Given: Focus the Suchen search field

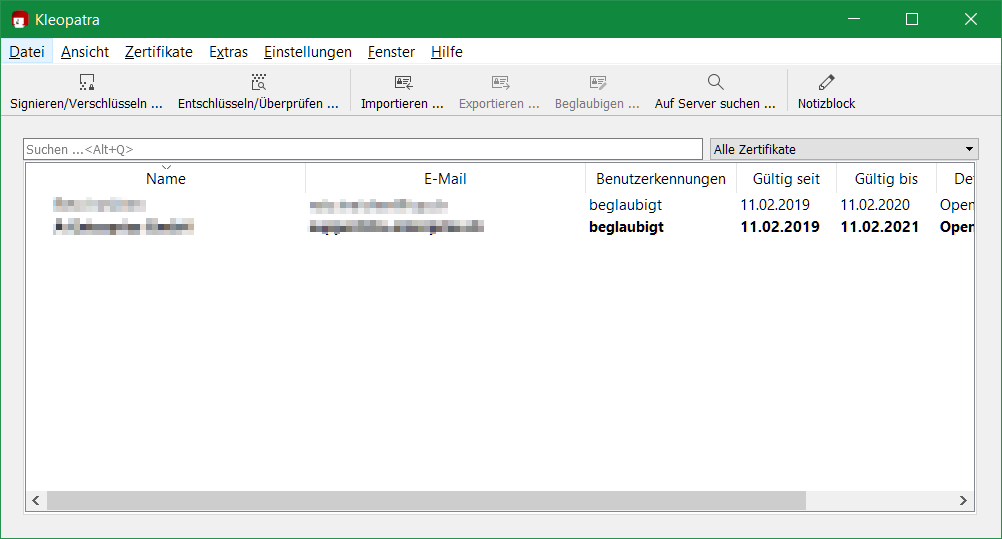Looking at the screenshot, I should tap(363, 149).
